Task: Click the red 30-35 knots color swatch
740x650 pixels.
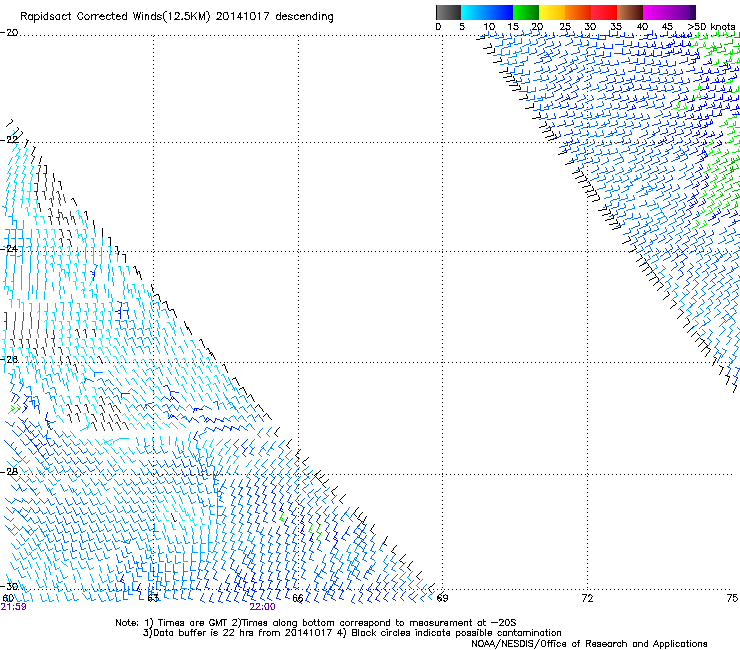Action: tap(604, 12)
